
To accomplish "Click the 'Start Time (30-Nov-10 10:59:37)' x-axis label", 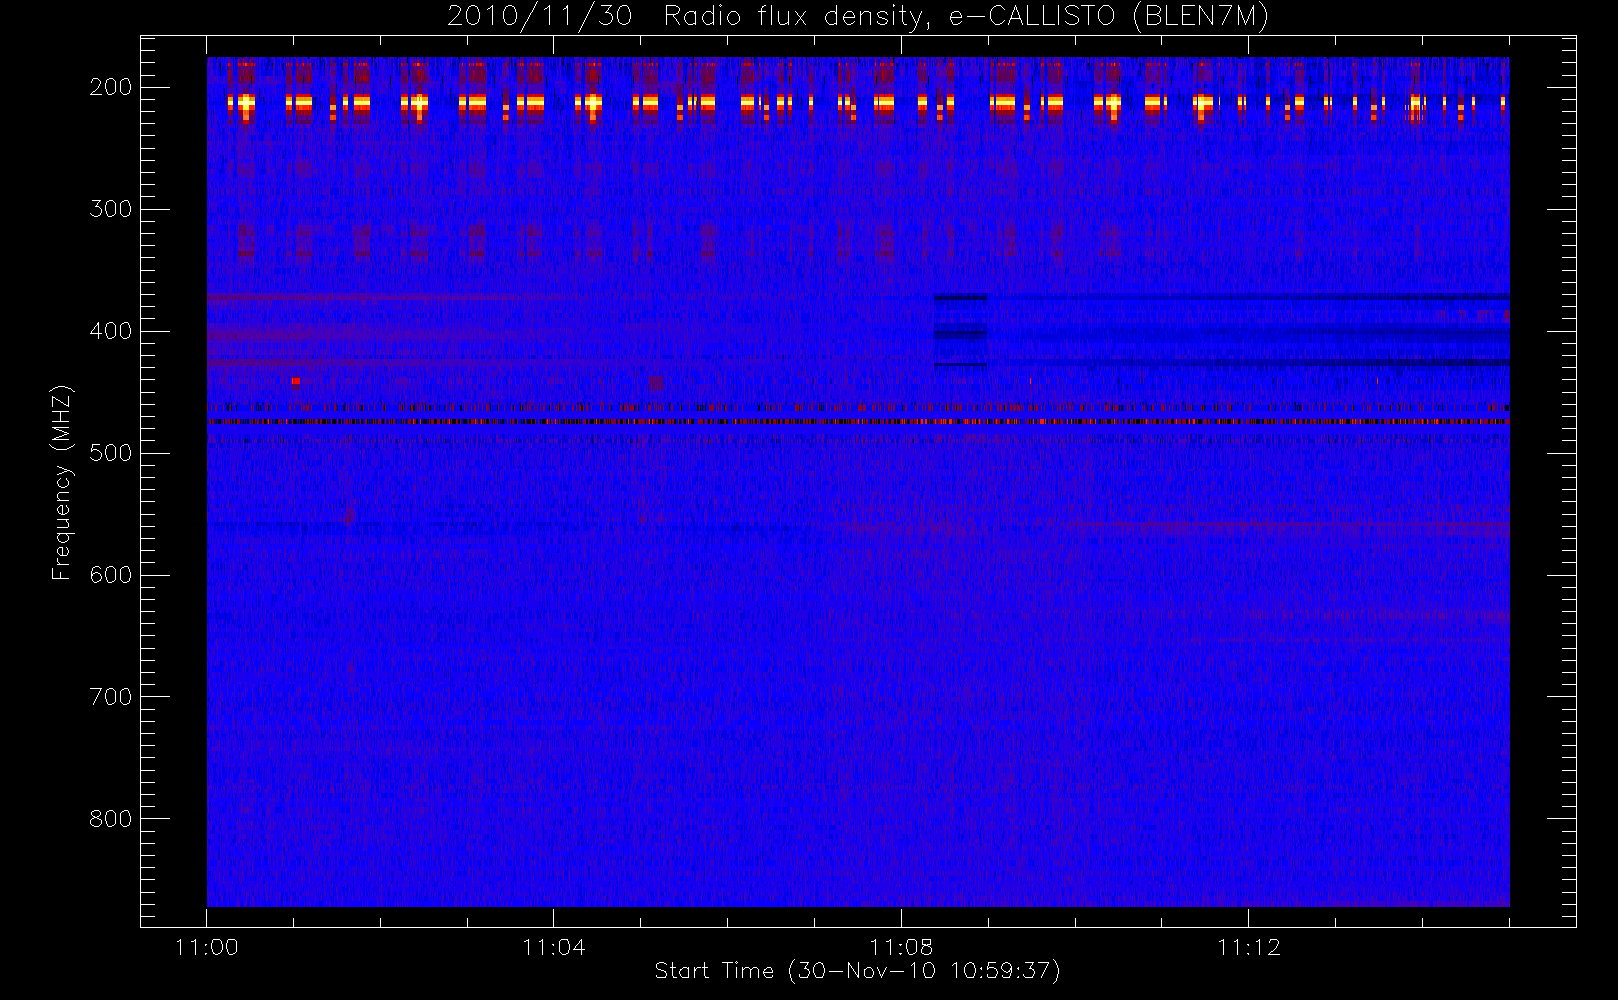I will pyautogui.click(x=857, y=970).
